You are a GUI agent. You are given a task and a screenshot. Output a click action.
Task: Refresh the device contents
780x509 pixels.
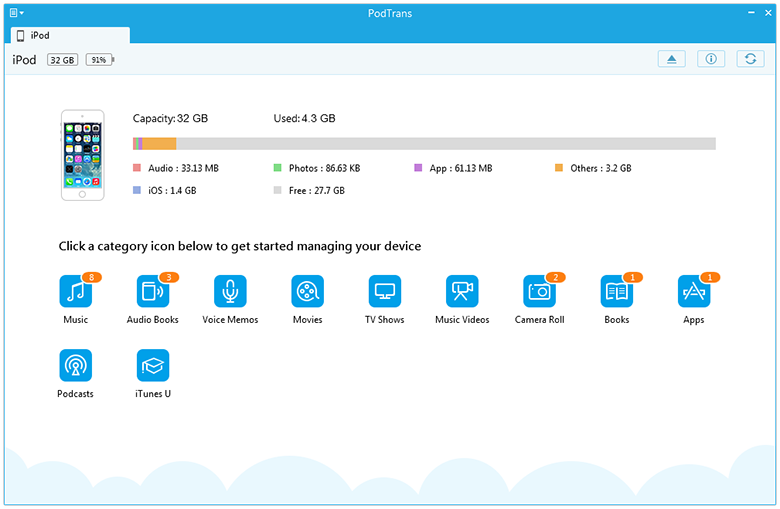click(x=750, y=59)
